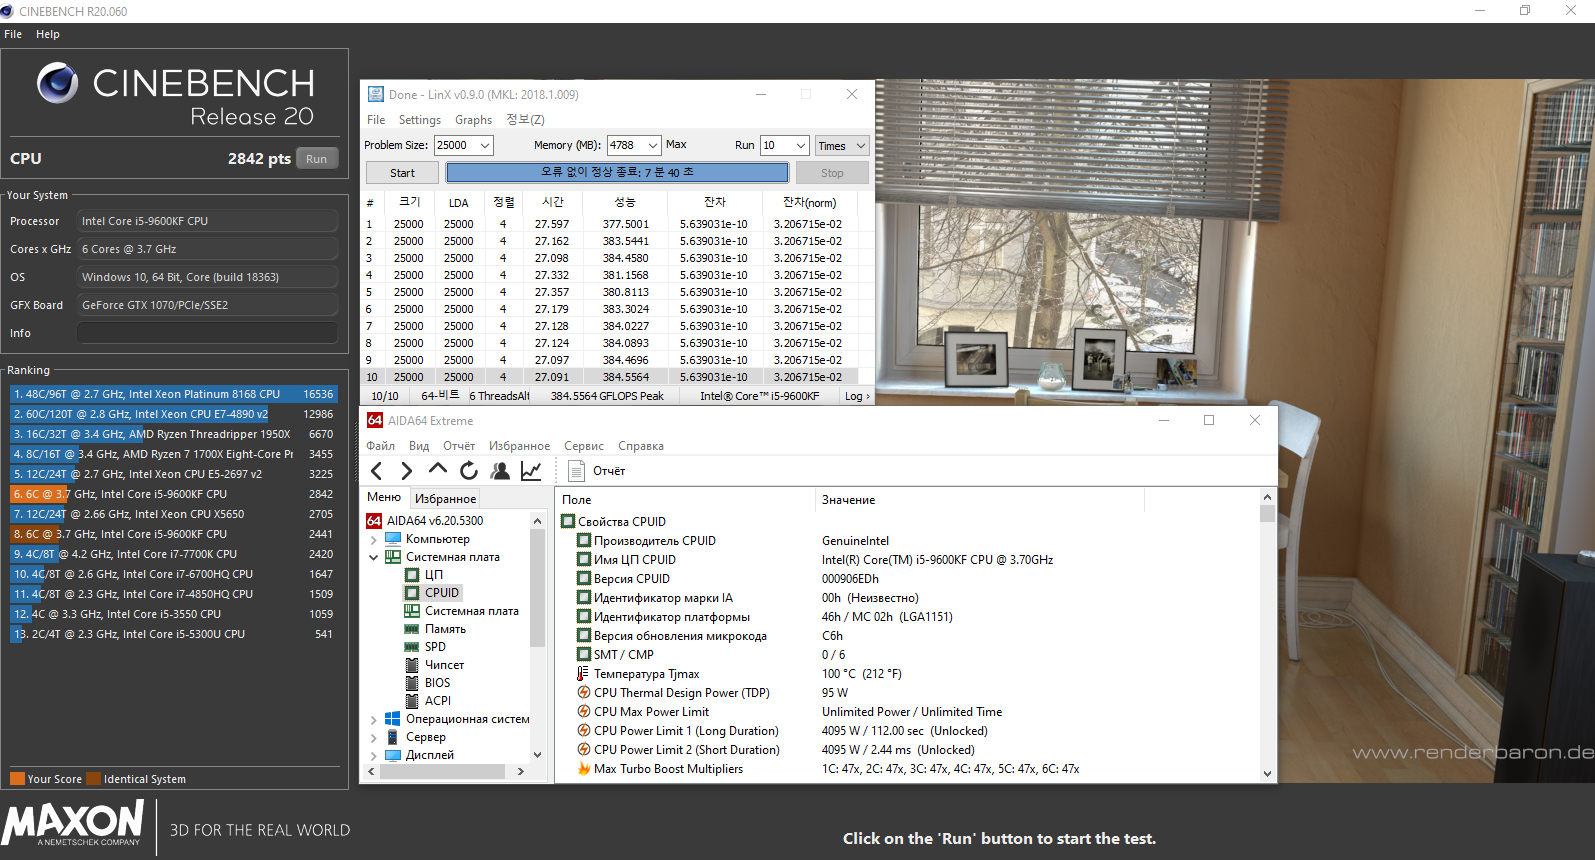Select the Core i5-5300U ranking entry

pos(174,634)
